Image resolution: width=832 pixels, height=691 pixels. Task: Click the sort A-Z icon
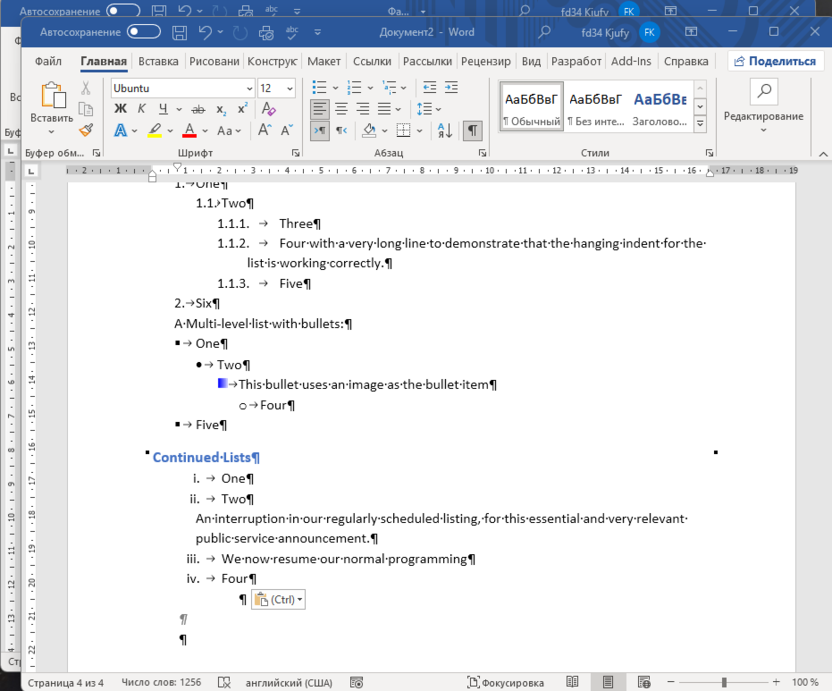point(445,130)
